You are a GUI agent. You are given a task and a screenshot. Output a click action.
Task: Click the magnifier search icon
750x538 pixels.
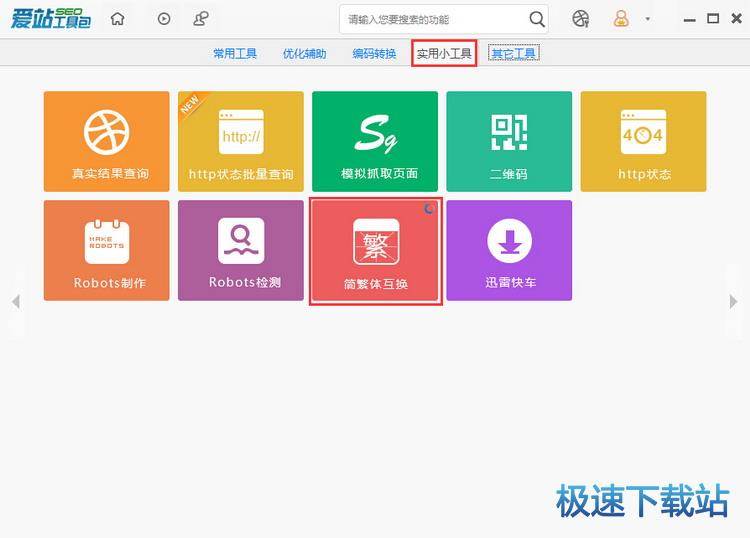537,19
